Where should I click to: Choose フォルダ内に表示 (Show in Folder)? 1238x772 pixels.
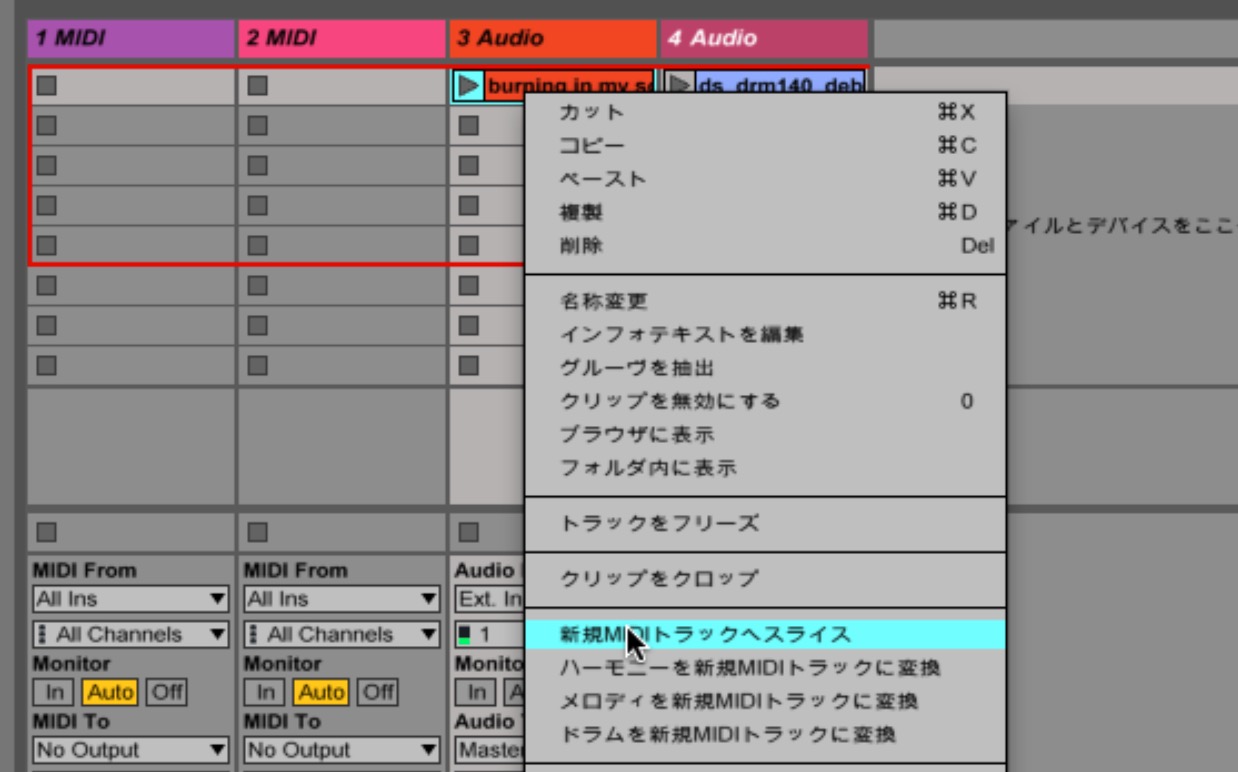[x=766, y=467]
